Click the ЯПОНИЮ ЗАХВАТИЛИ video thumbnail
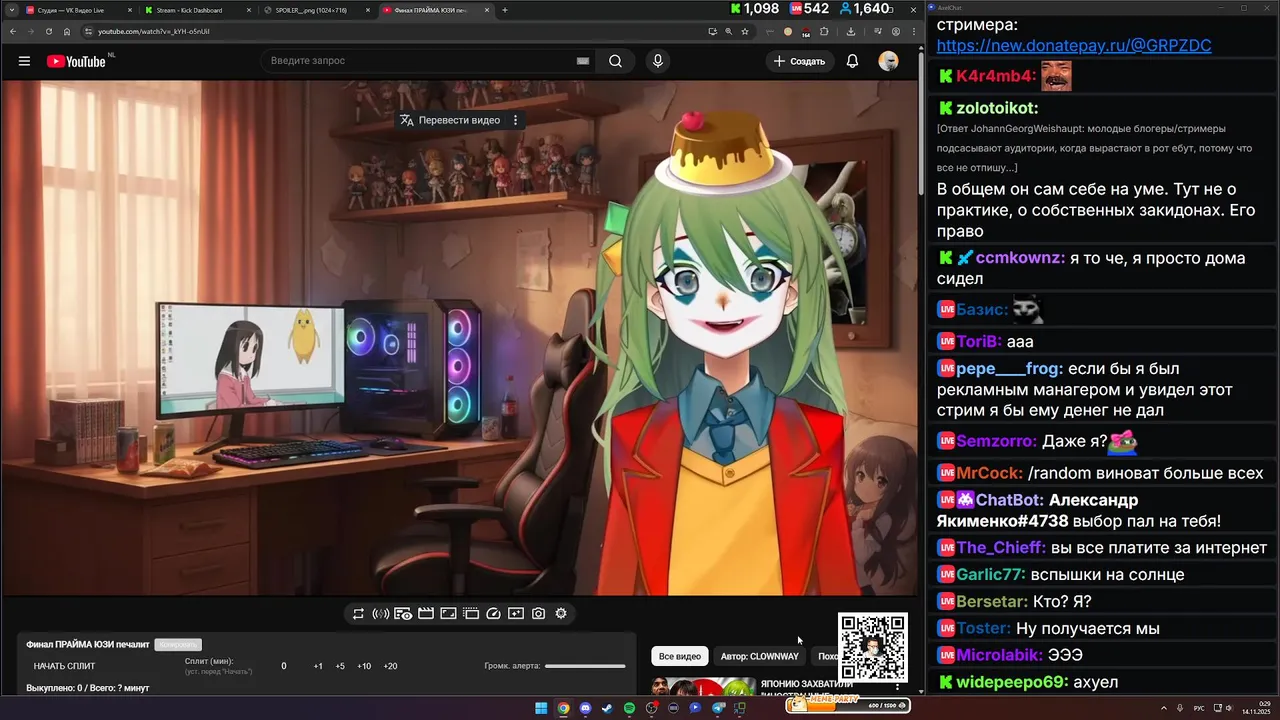Screen dimensions: 1280x720 703,686
